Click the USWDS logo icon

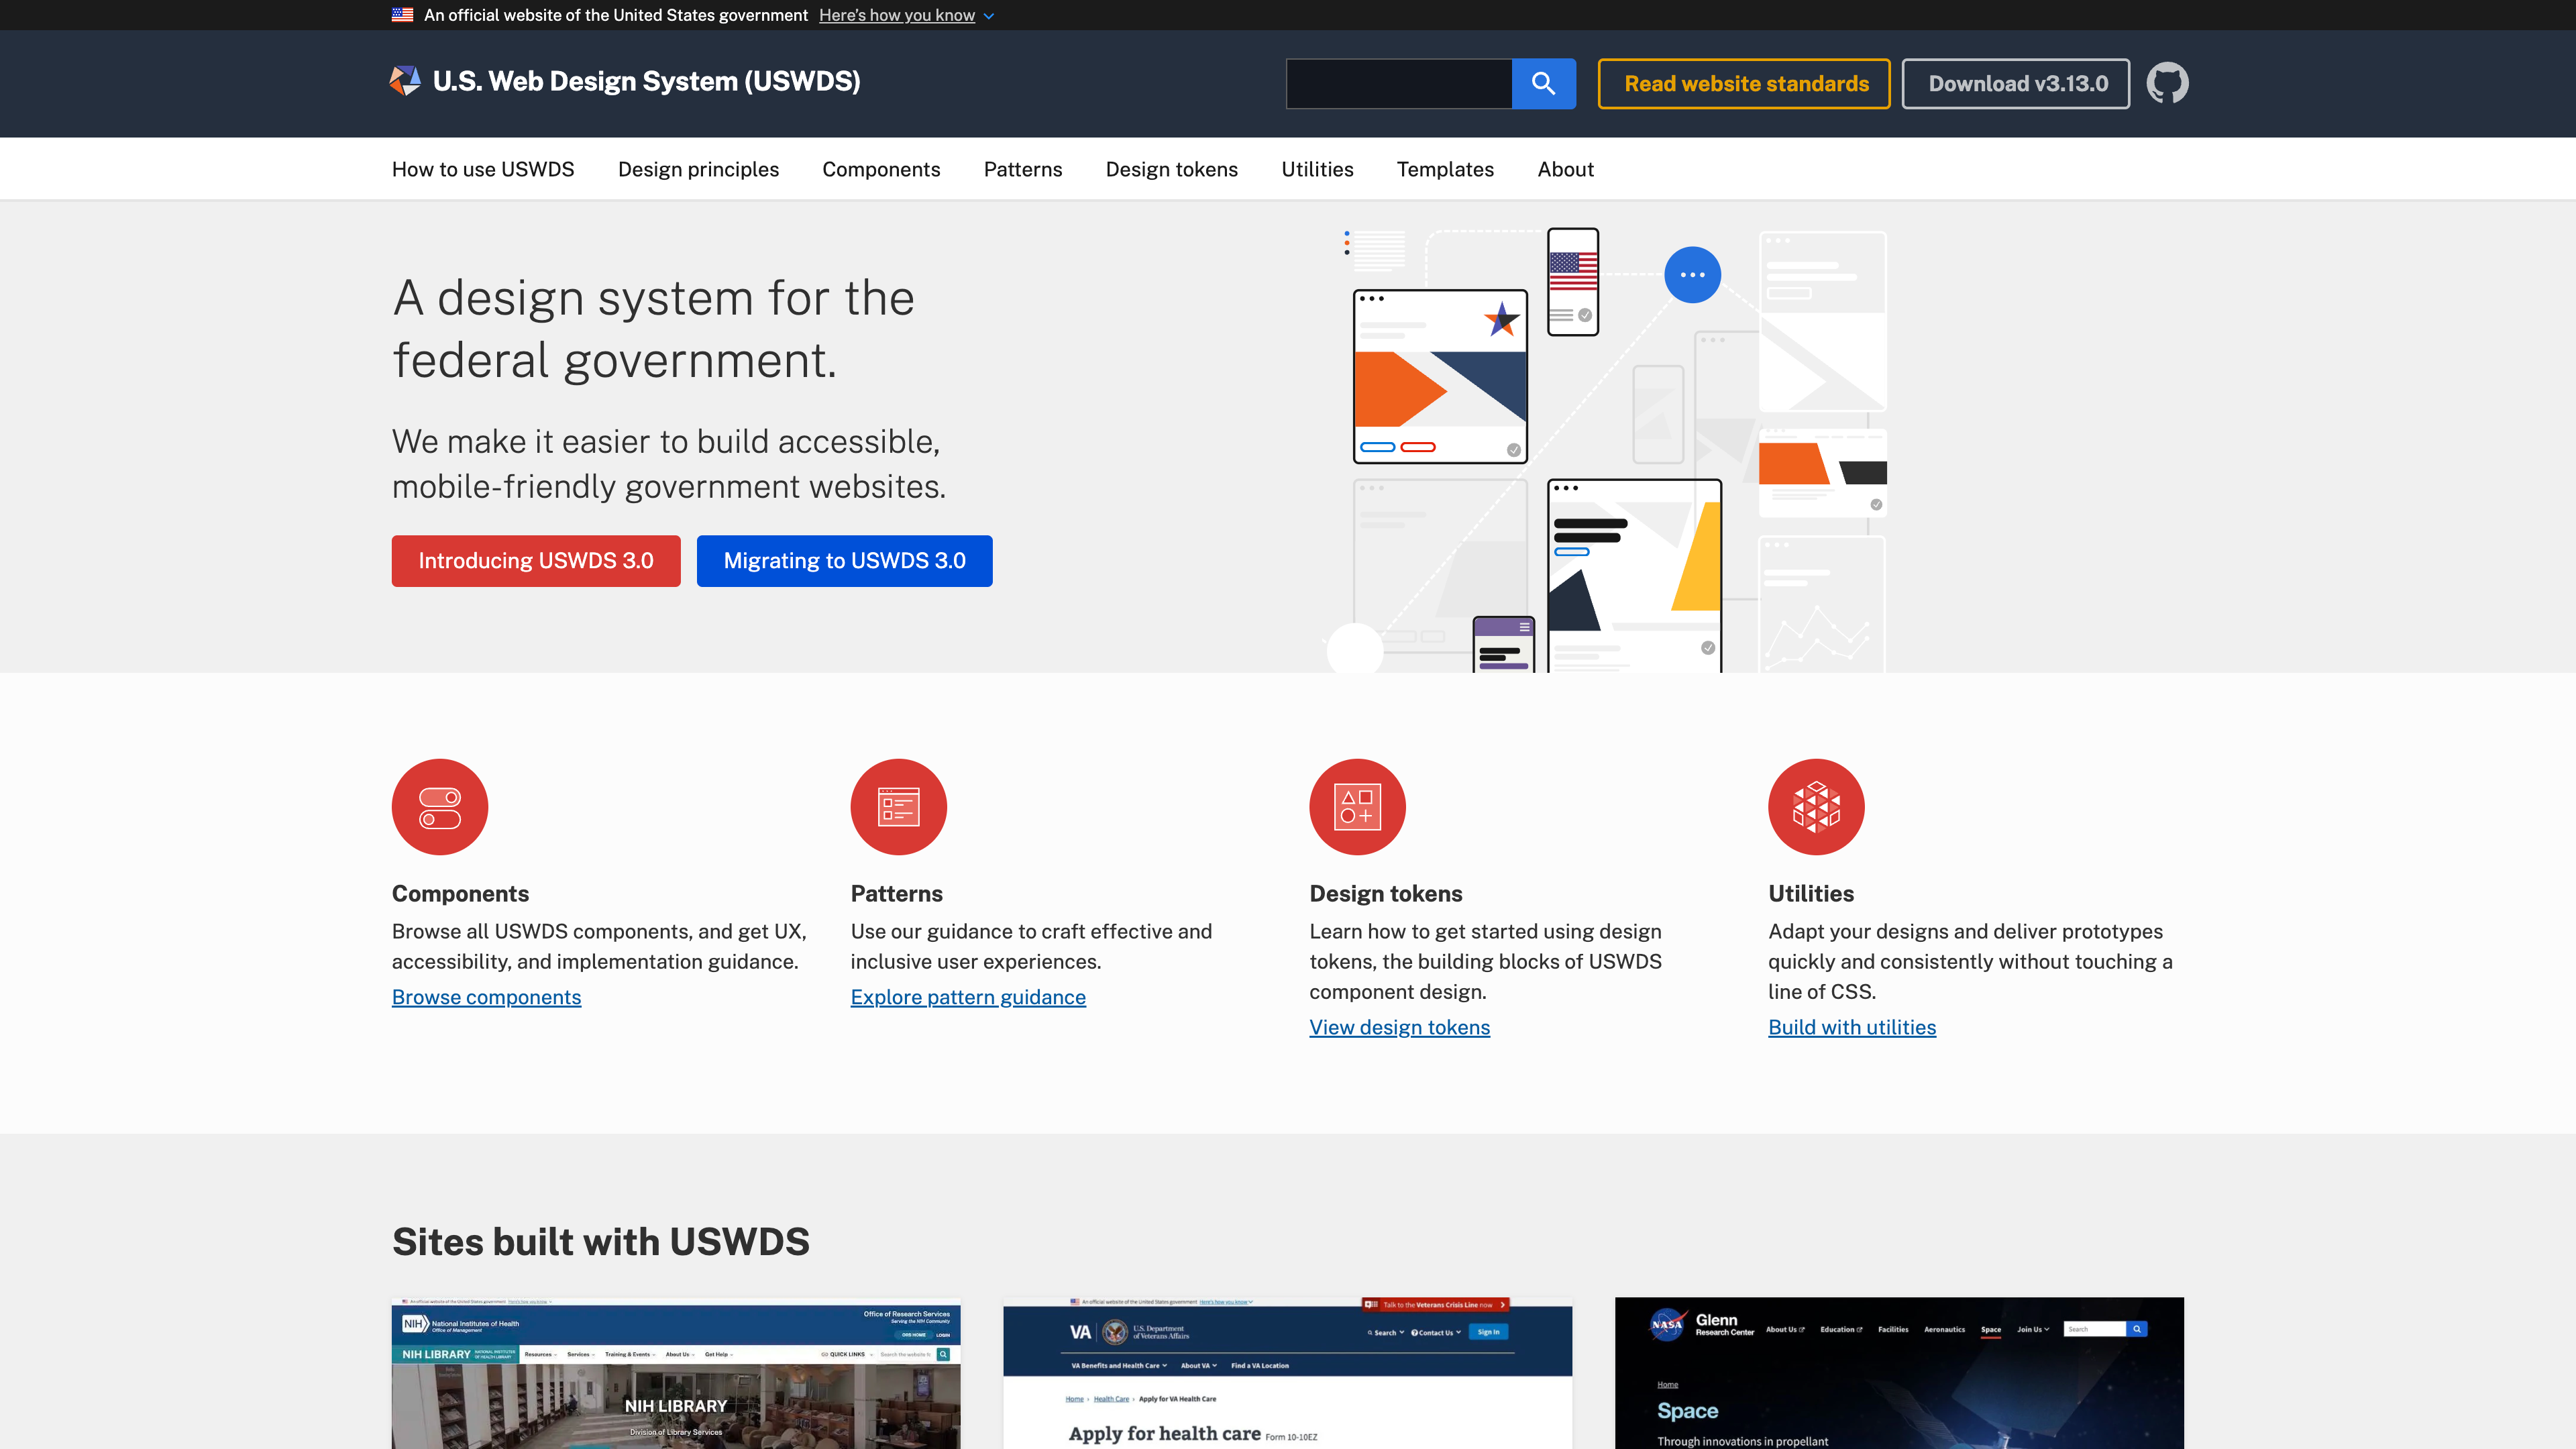[x=405, y=81]
